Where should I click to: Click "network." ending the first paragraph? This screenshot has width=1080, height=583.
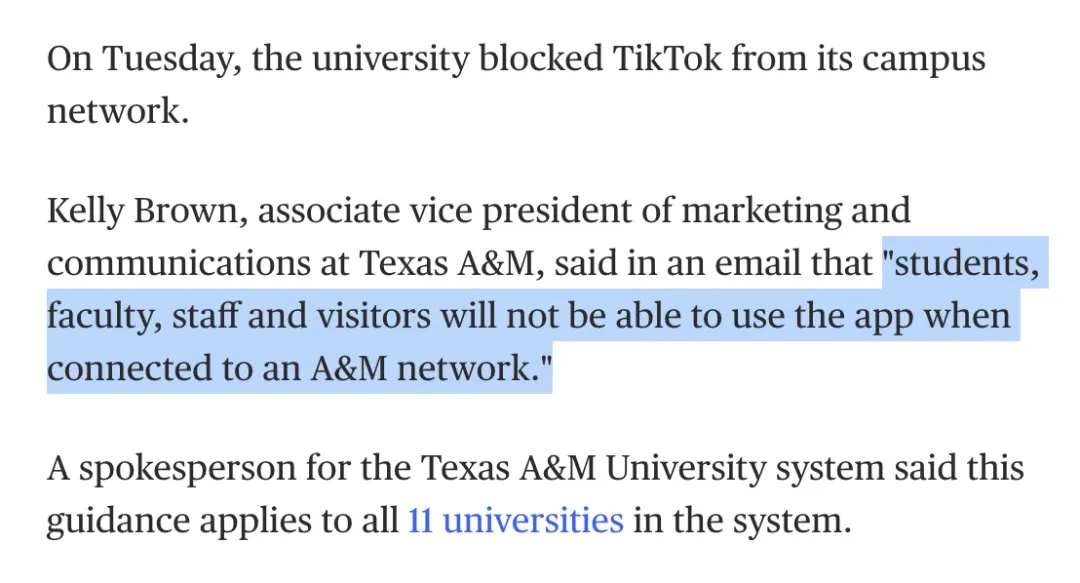point(117,110)
